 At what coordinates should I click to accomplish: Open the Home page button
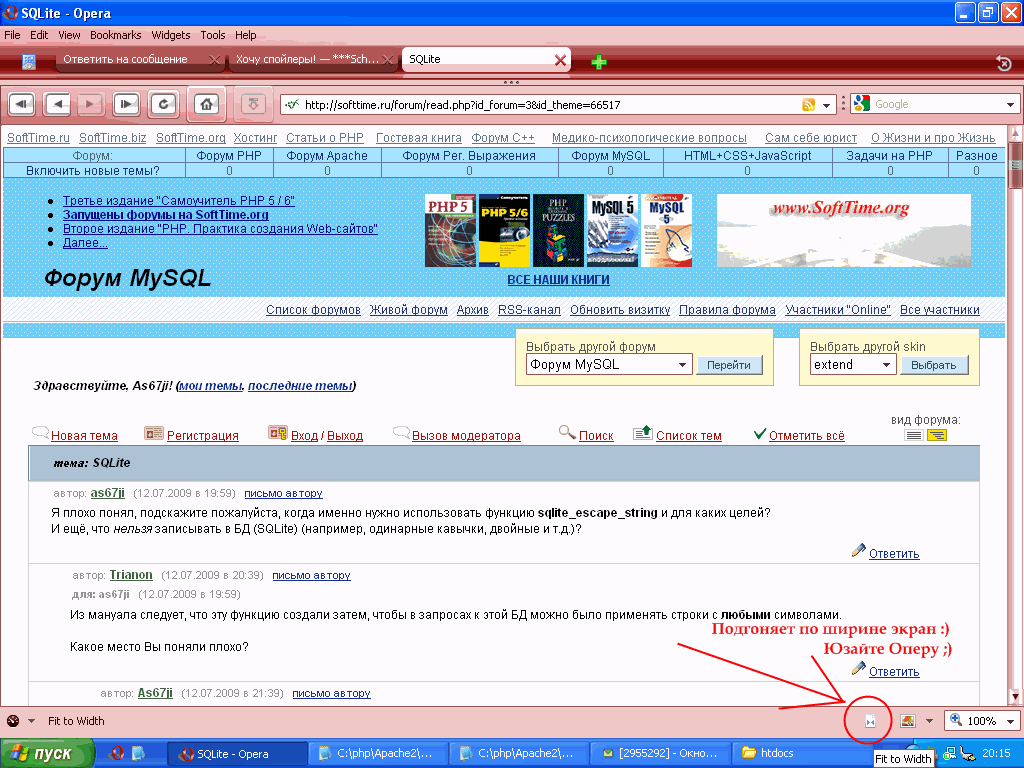(x=206, y=104)
